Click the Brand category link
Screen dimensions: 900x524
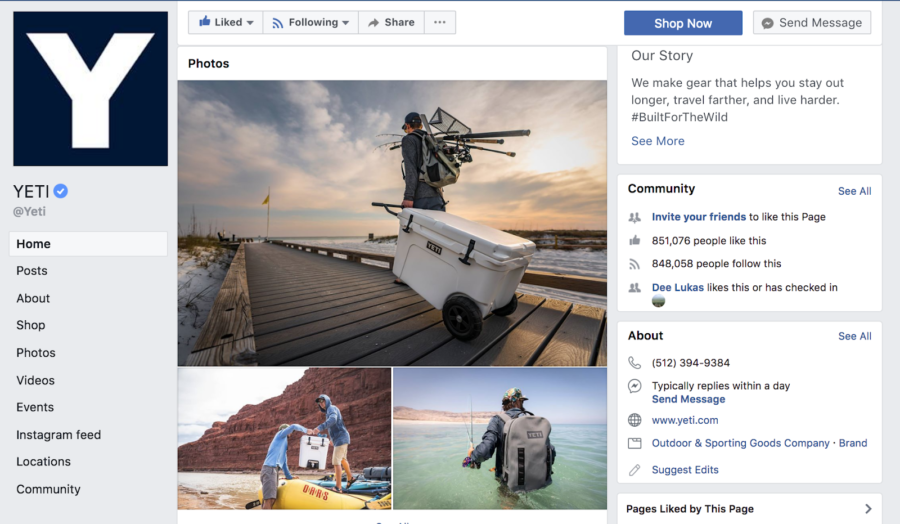pyautogui.click(x=853, y=443)
